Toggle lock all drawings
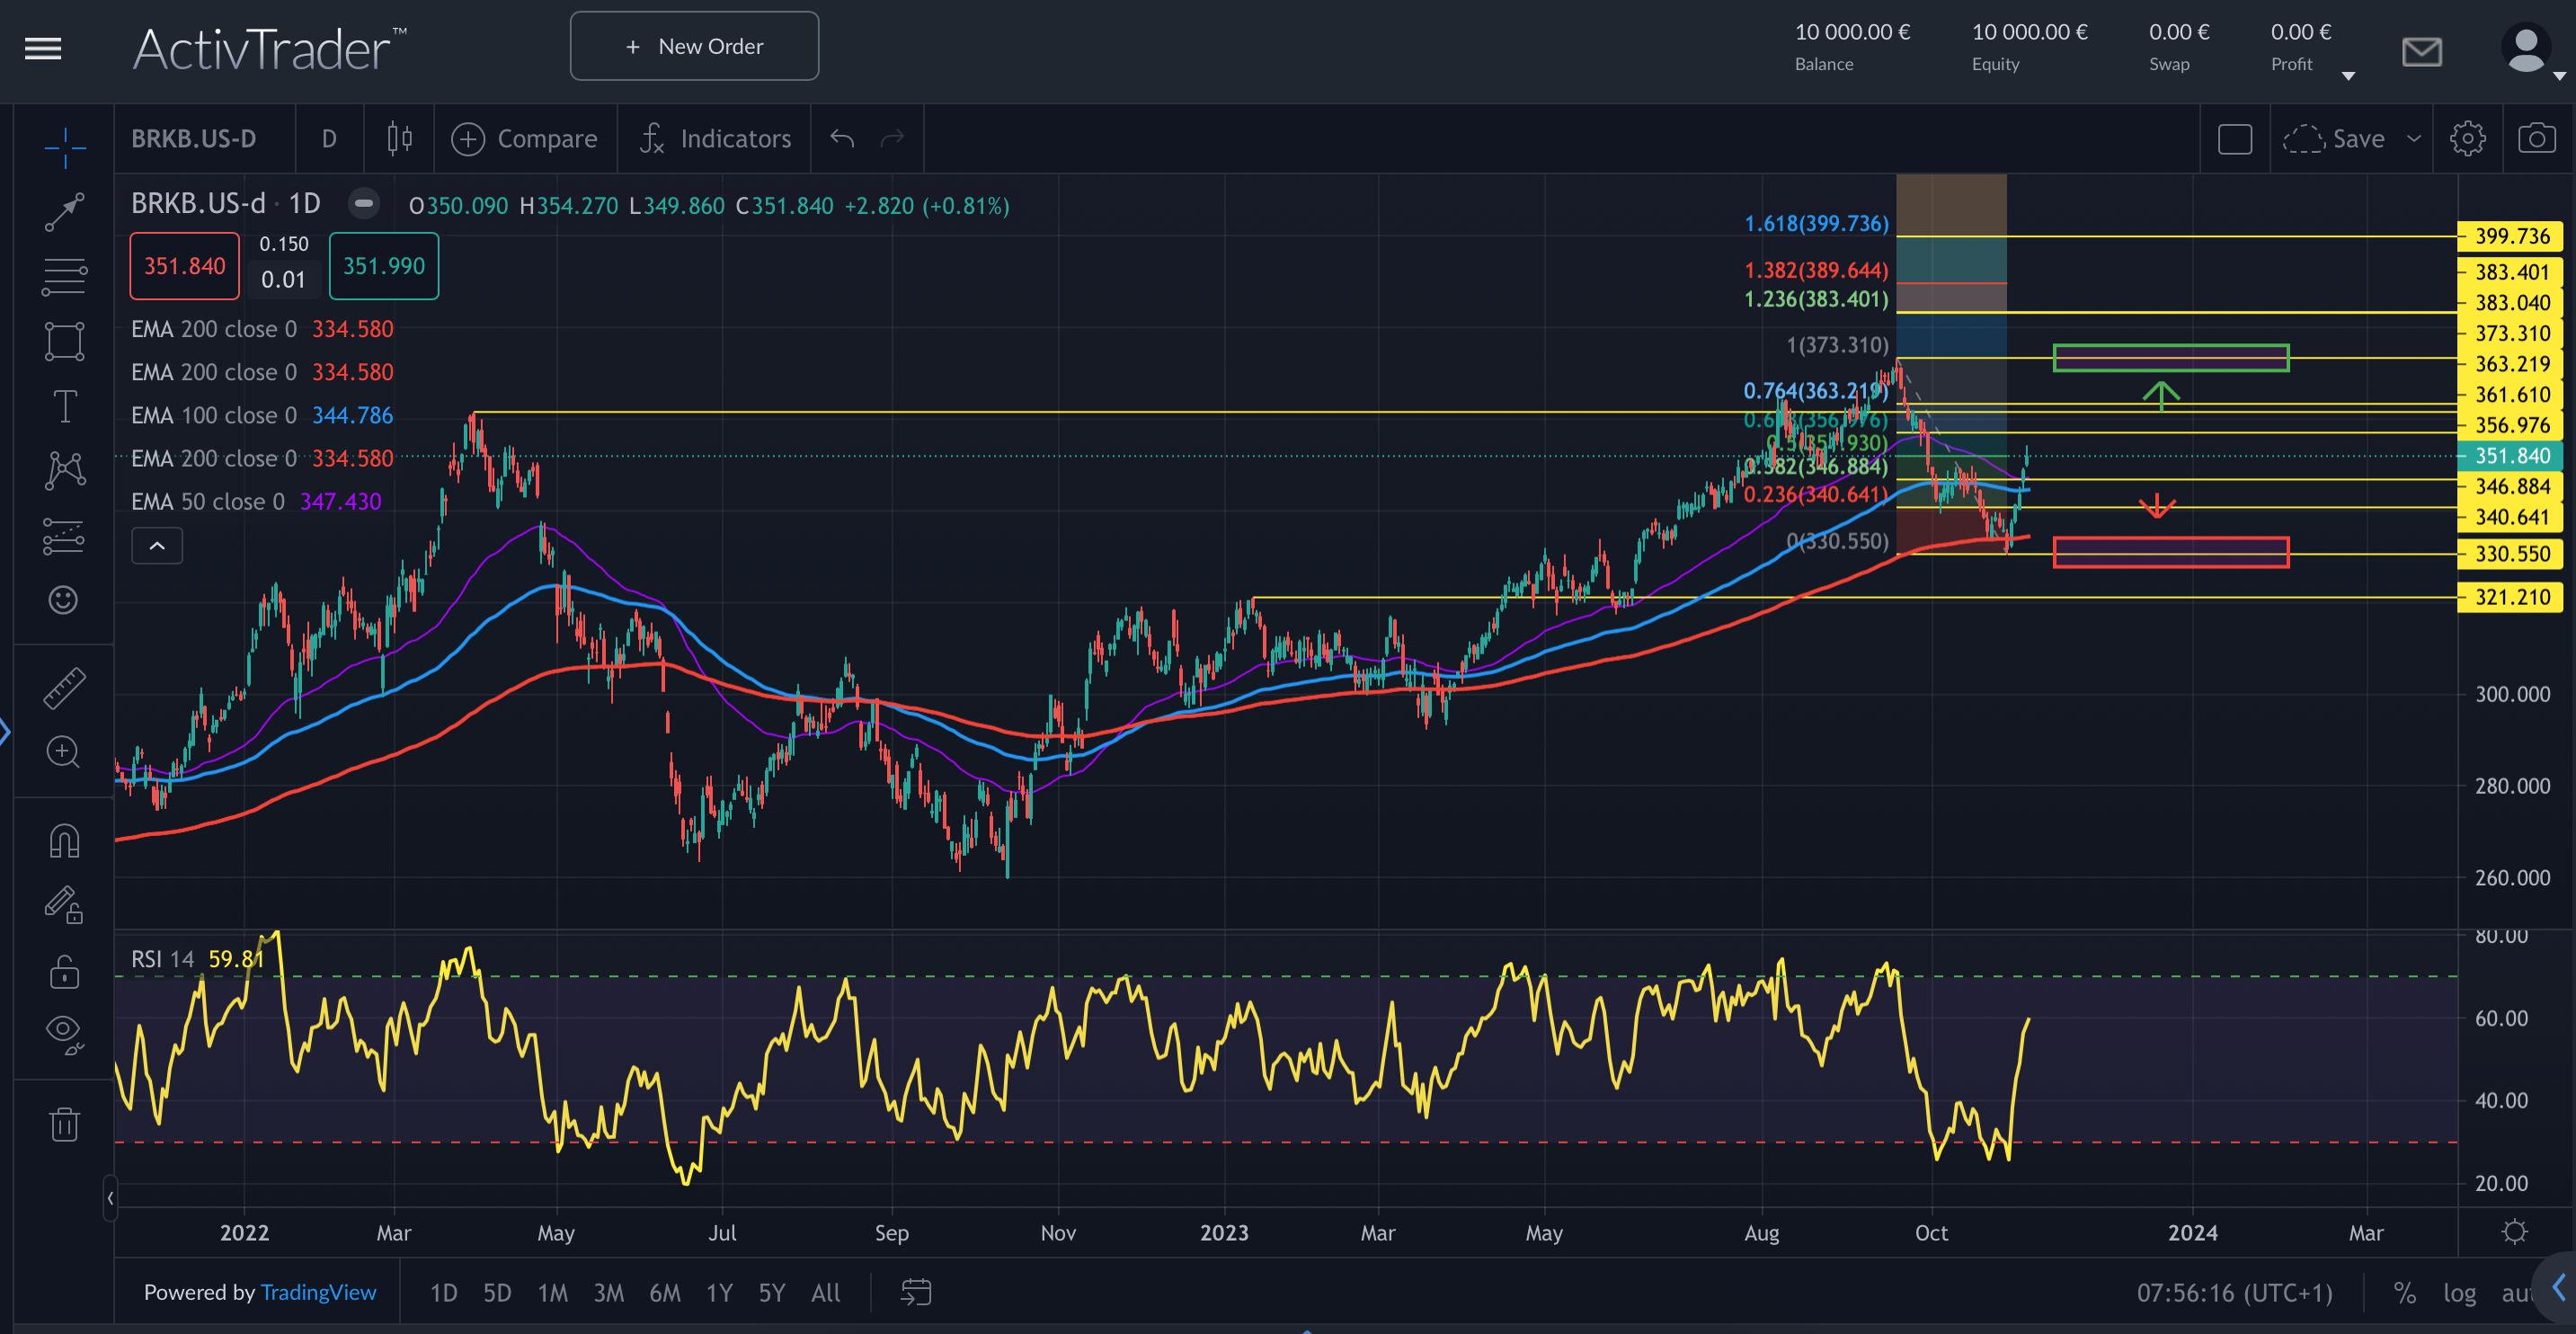Screen dimensions: 2576x1334 point(64,971)
